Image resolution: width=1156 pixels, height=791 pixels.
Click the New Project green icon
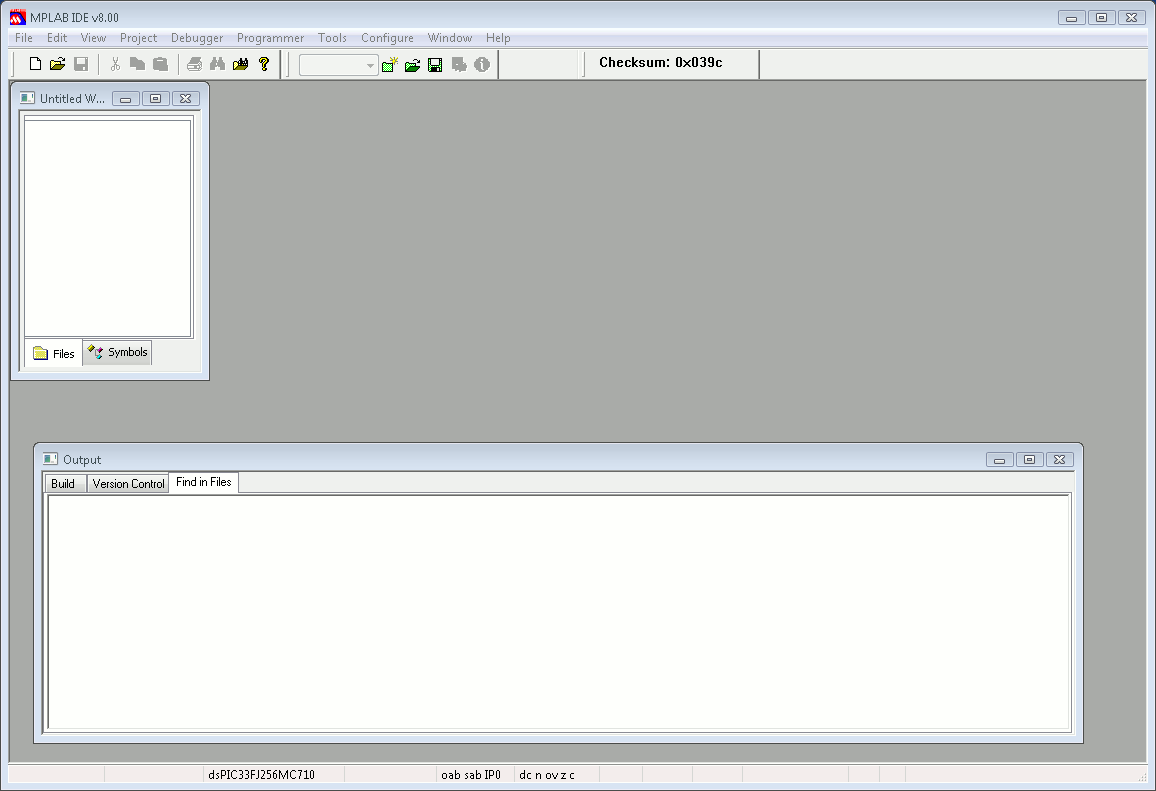point(389,65)
